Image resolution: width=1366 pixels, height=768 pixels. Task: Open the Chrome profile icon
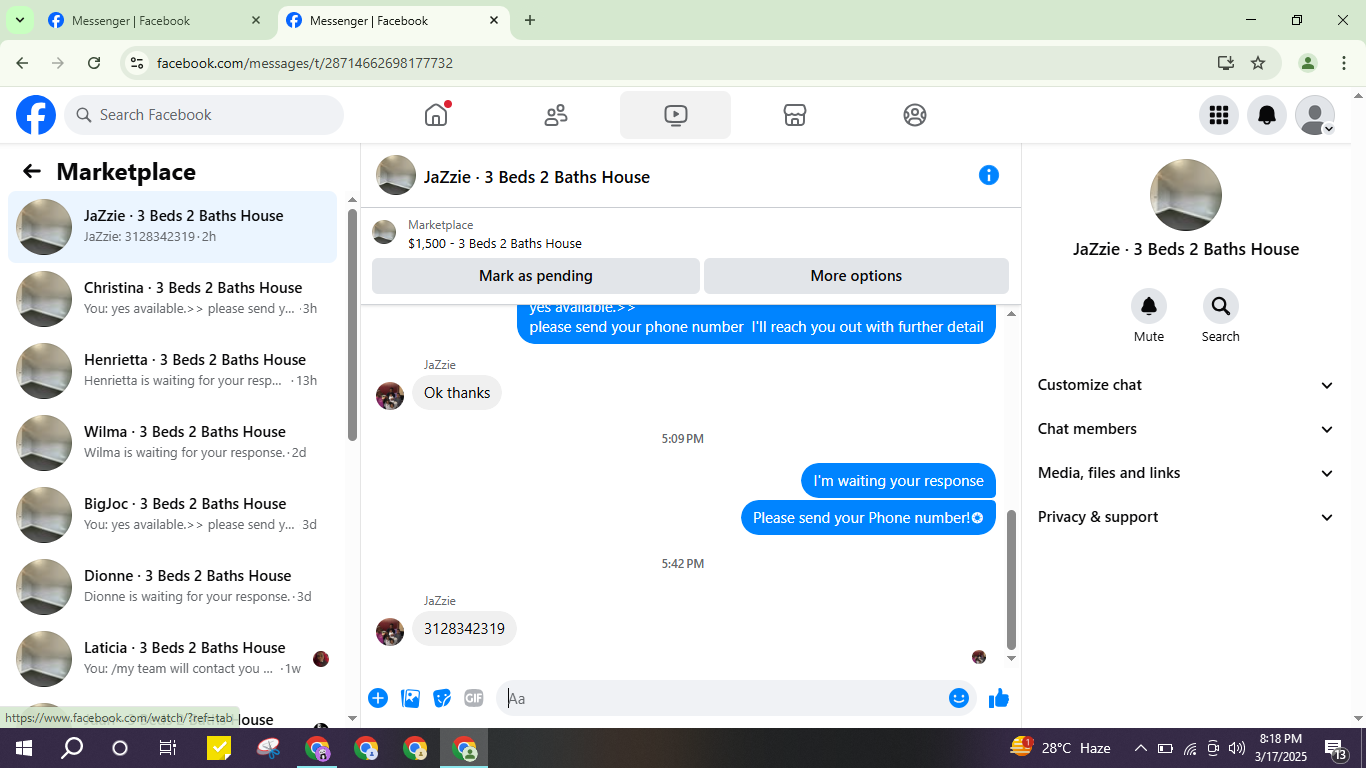1308,63
